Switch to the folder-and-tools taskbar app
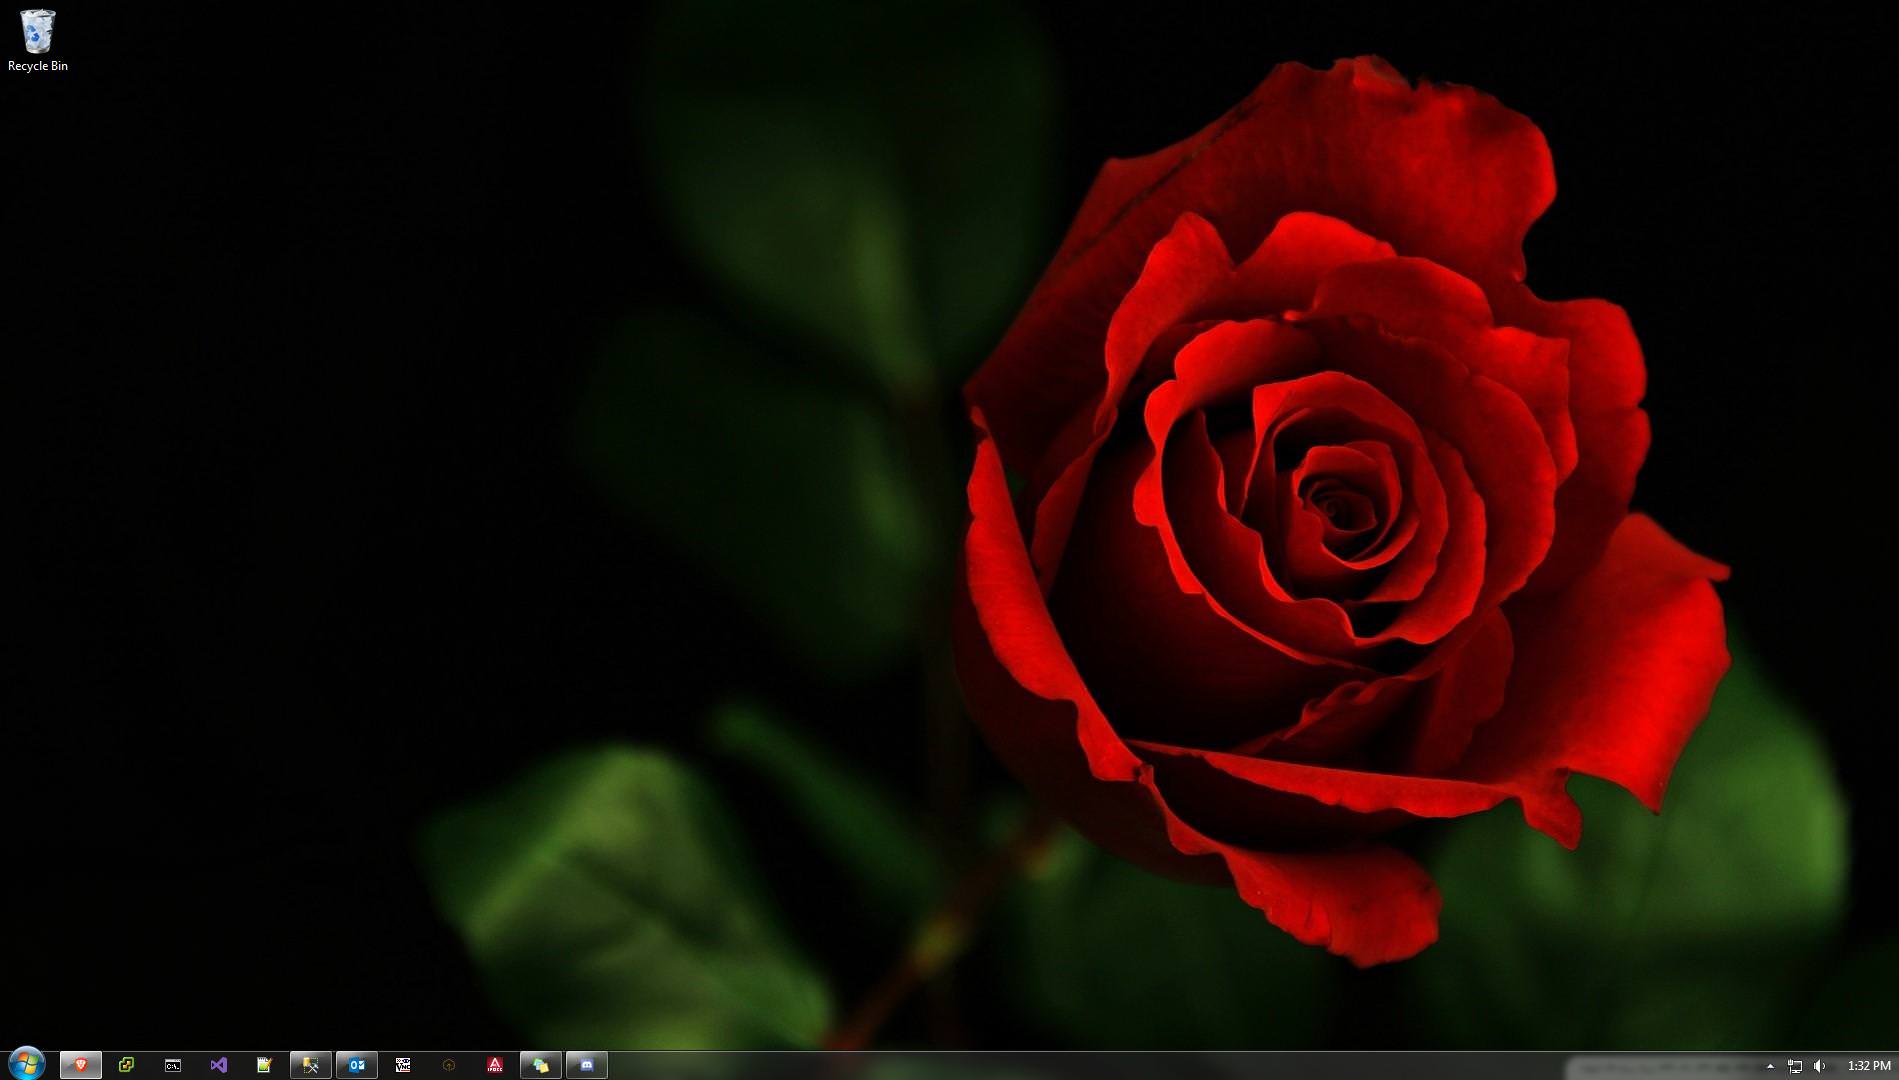The width and height of the screenshot is (1899, 1080). pos(311,1065)
